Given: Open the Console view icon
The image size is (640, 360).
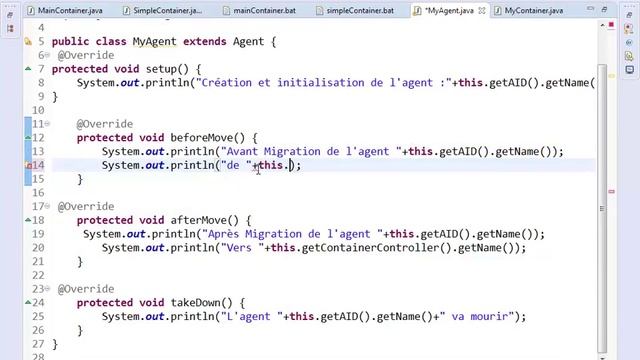Looking at the screenshot, I should point(629,70).
